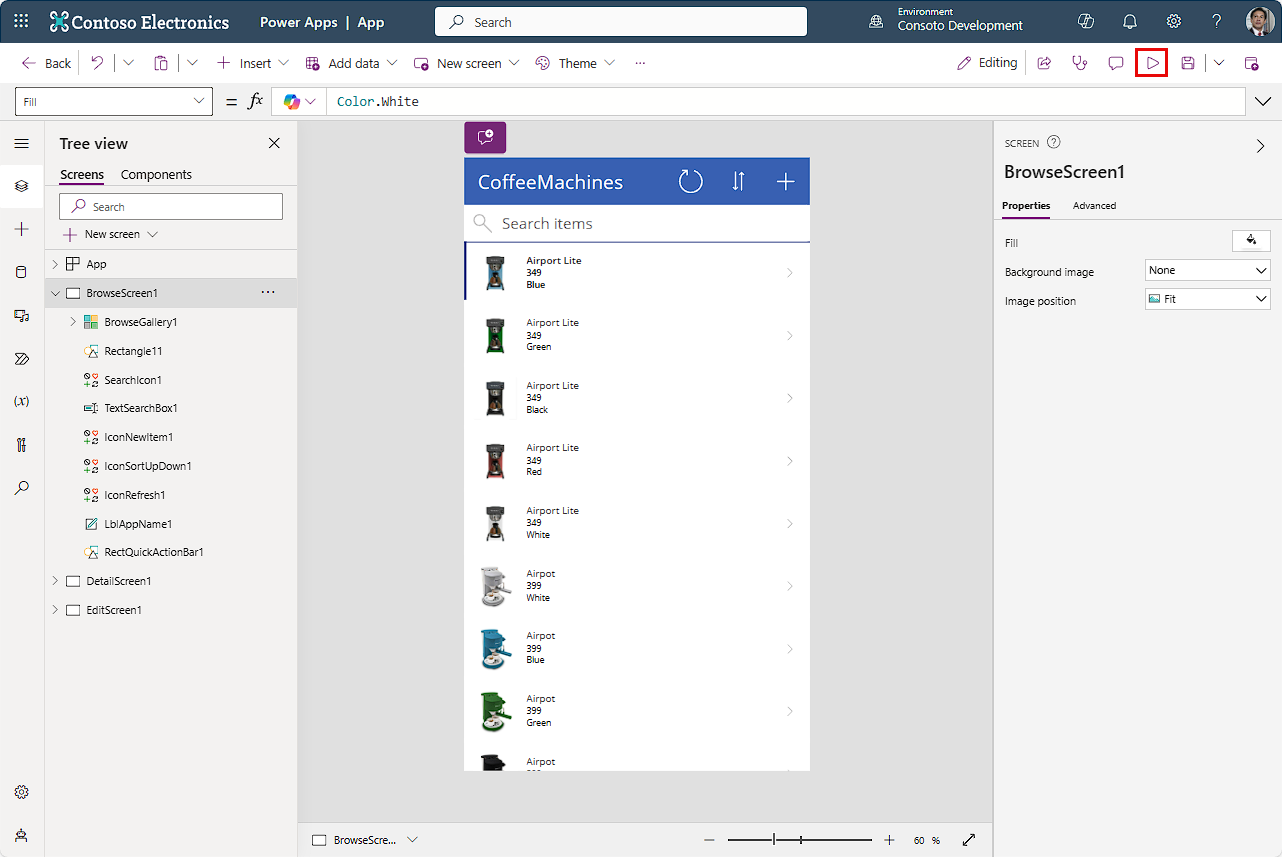1282x857 pixels.
Task: Click the Share icon in the toolbar
Action: click(1044, 63)
